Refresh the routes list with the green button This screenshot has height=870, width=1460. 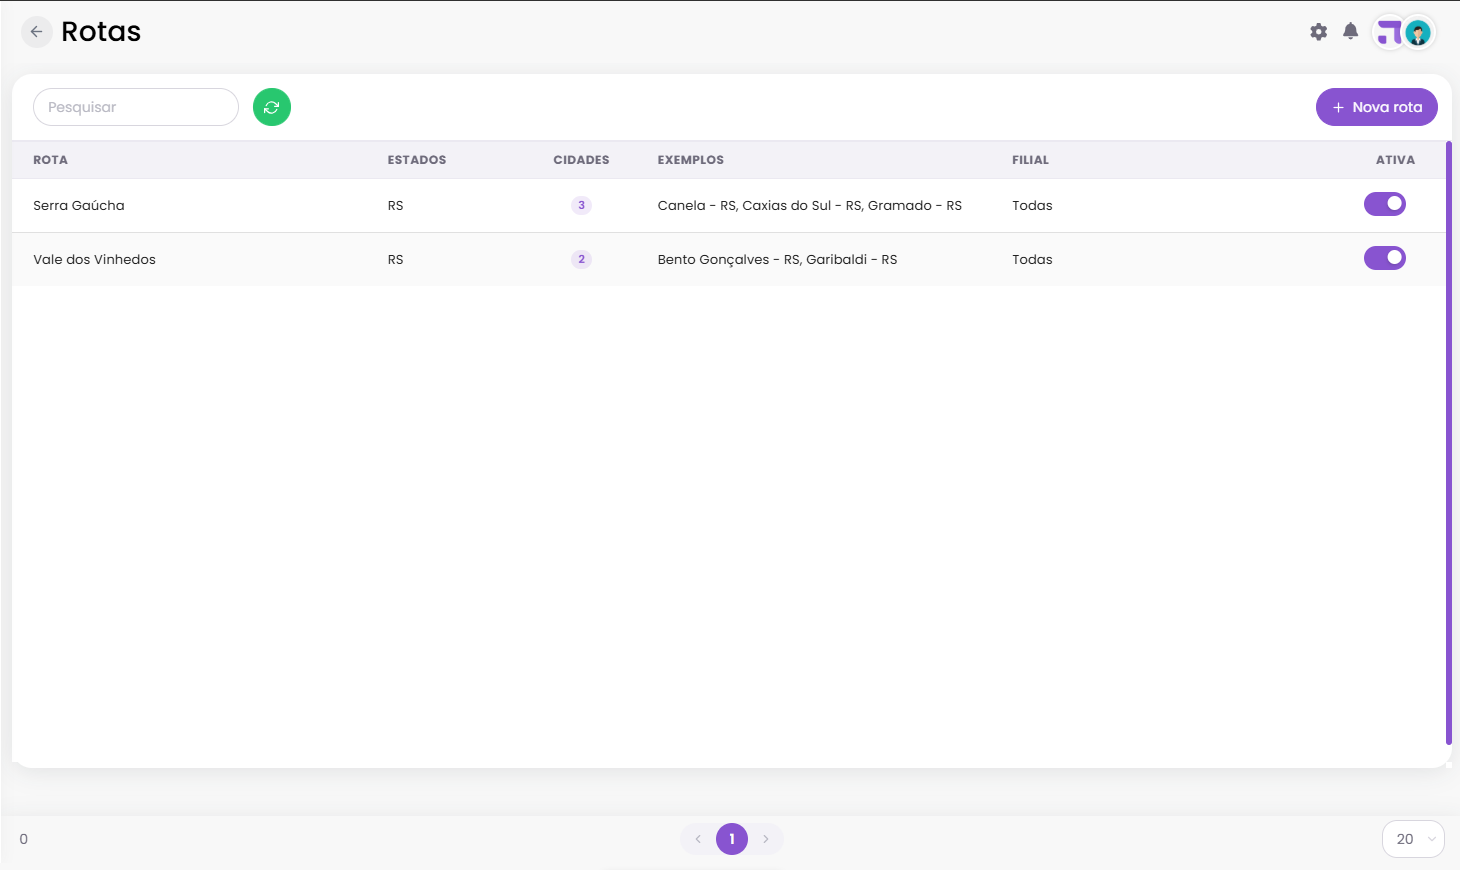[x=272, y=107]
